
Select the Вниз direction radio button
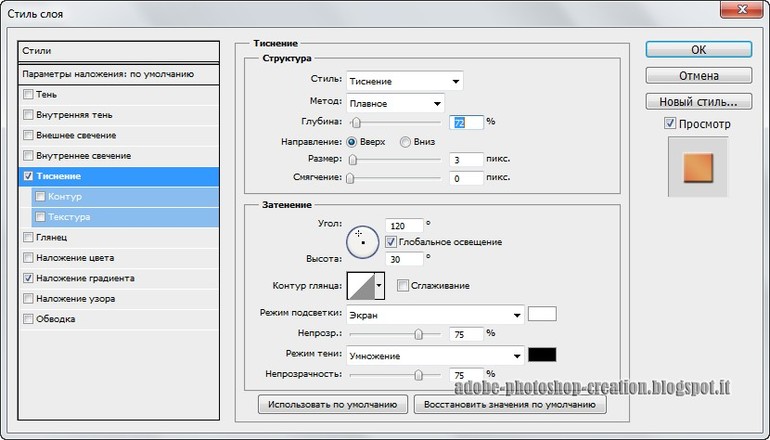click(406, 142)
